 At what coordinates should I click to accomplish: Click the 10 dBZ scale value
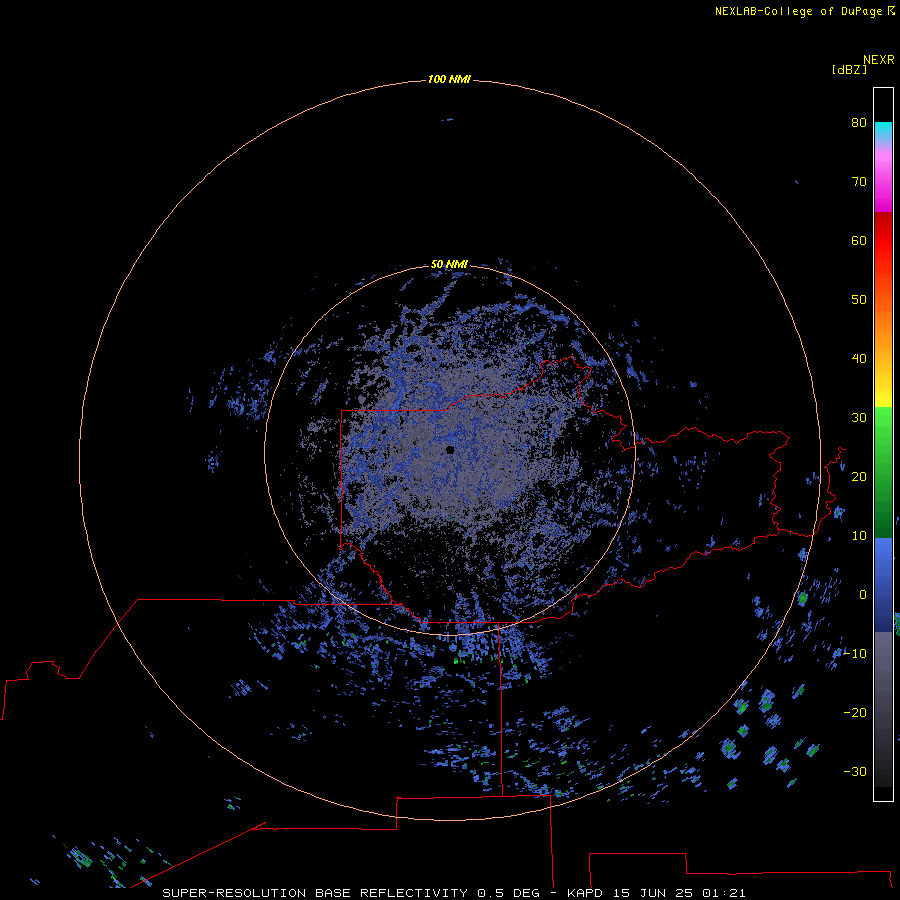pos(859,536)
